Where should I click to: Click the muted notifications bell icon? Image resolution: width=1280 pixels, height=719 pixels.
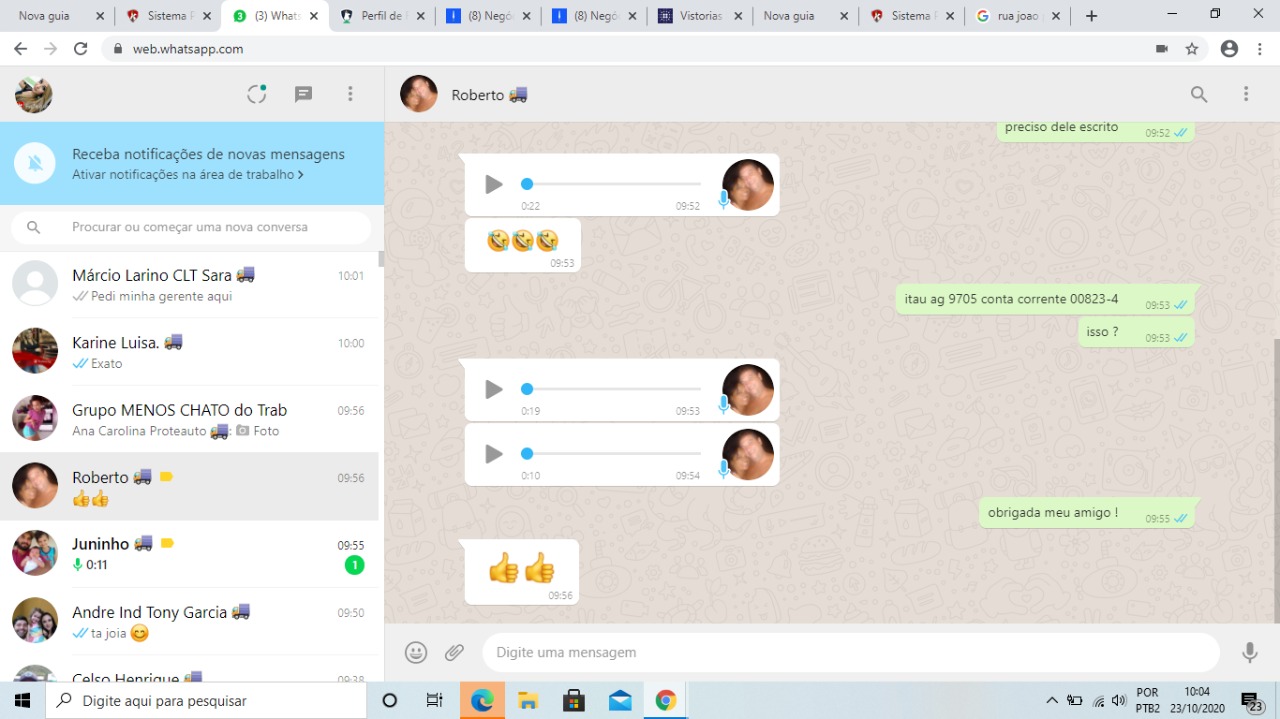[x=35, y=163]
